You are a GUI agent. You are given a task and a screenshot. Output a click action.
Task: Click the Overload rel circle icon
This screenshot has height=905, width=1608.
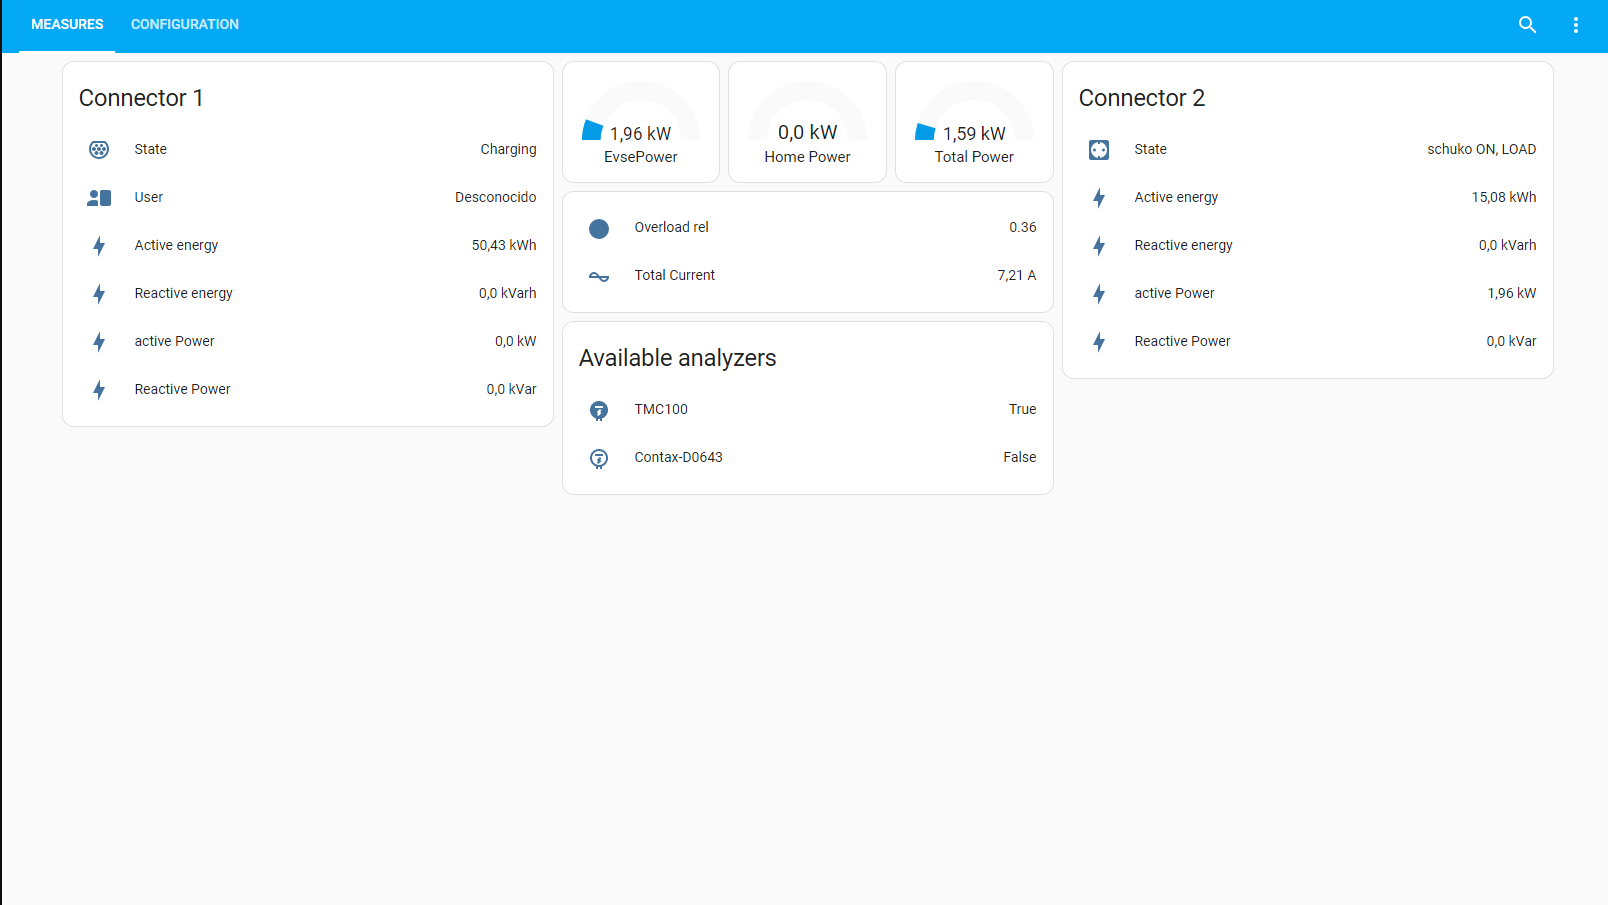(x=599, y=229)
